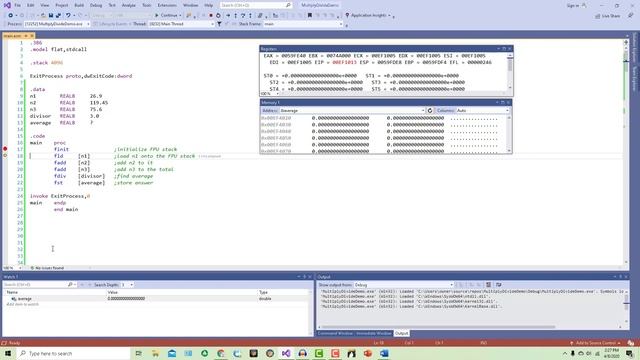This screenshot has width=640, height=360.
Task: Click the Visual Studio search box
Action: [x=256, y=5]
